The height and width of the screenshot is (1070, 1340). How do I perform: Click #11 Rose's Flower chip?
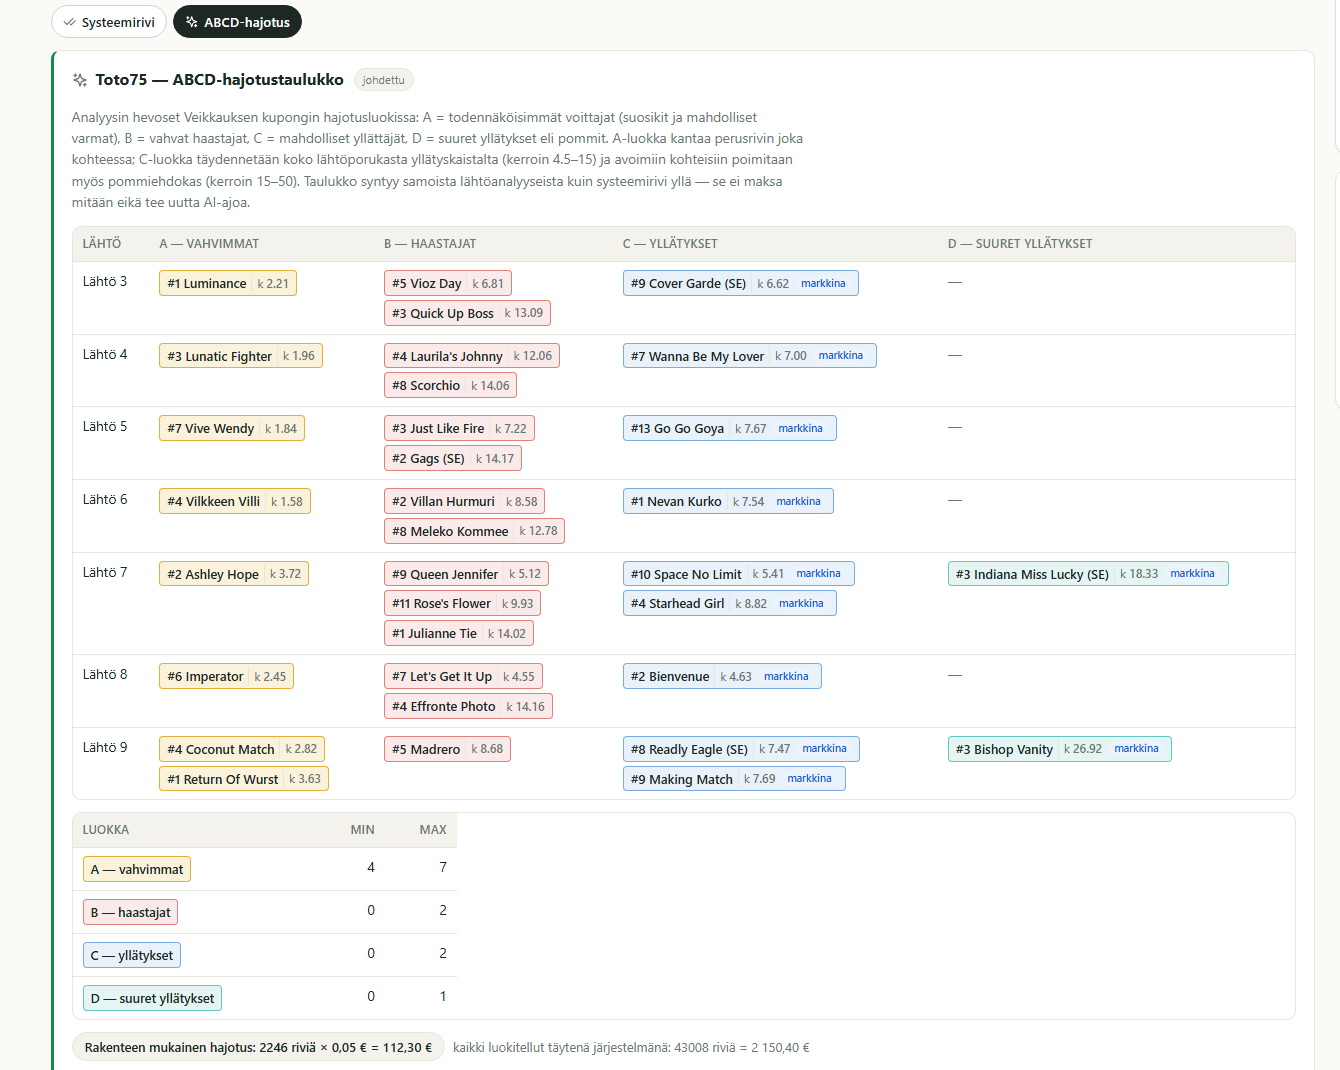tap(462, 603)
